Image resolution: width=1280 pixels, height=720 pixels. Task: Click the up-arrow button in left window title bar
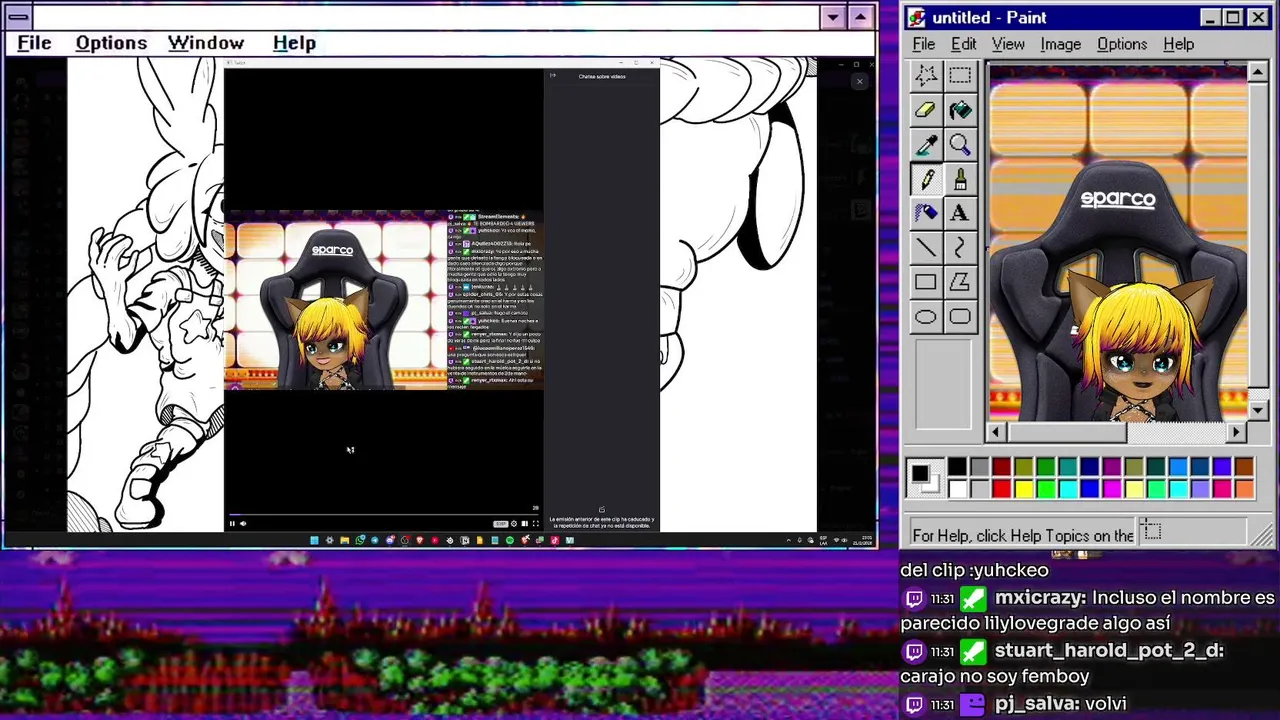[860, 17]
